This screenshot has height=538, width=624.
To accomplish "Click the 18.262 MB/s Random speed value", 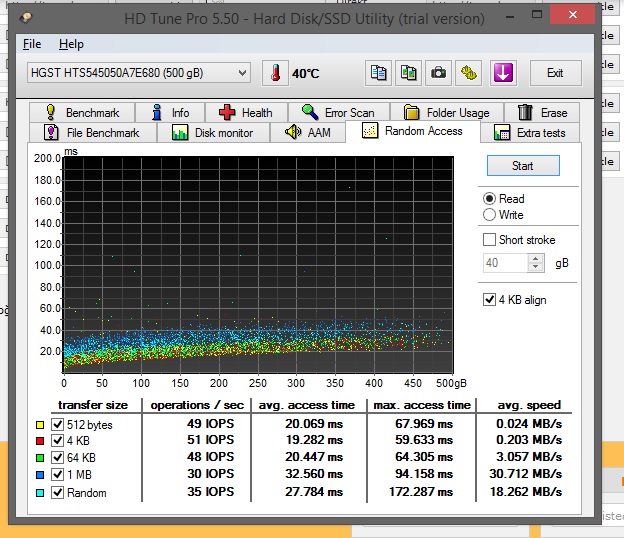I will (x=526, y=492).
